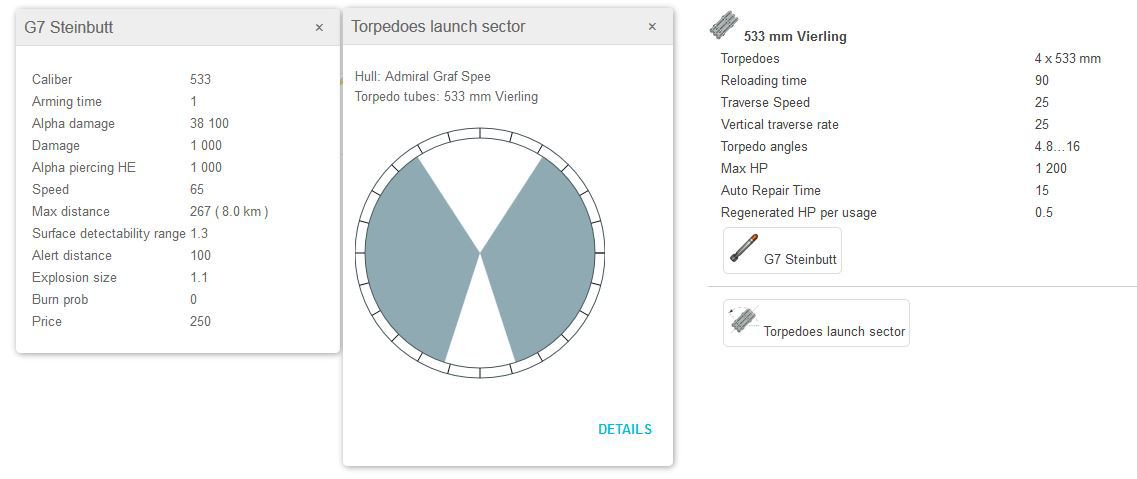Viewport: 1137px width, 479px height.
Task: Select the 533 mm Vierling heading
Action: coord(795,36)
